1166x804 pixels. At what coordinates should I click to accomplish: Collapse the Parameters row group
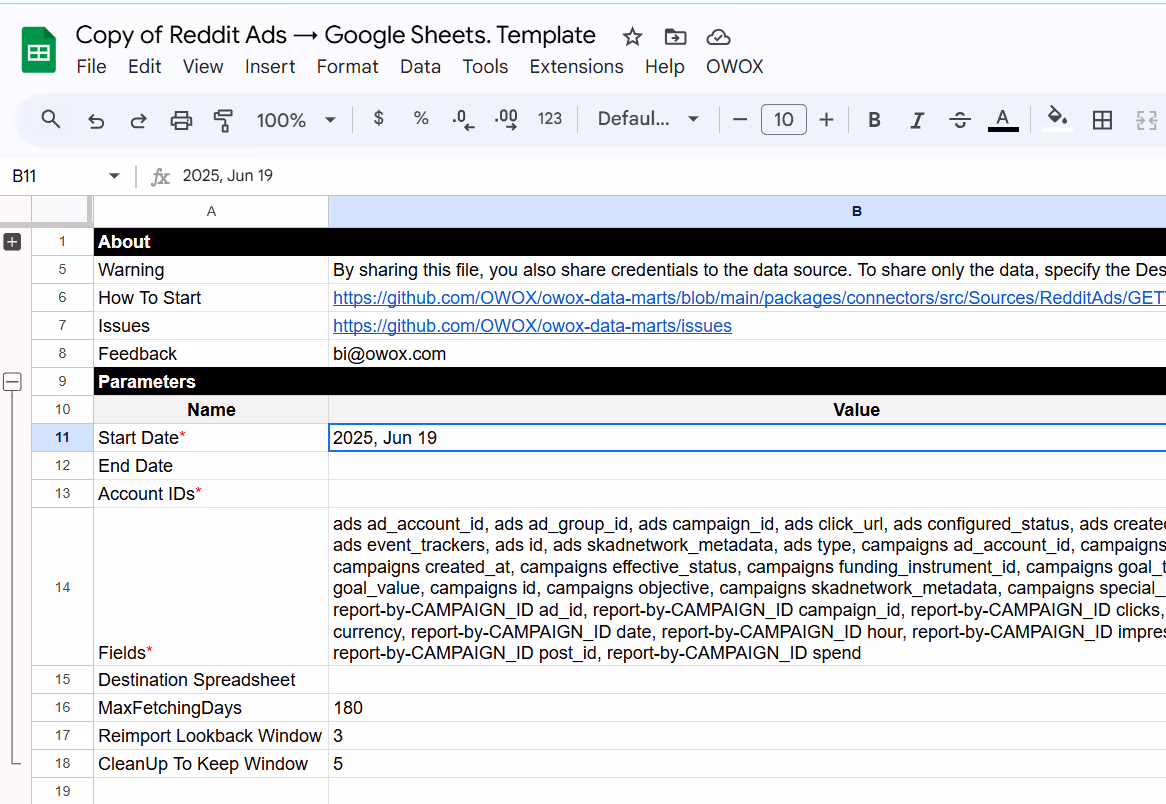[x=12, y=381]
